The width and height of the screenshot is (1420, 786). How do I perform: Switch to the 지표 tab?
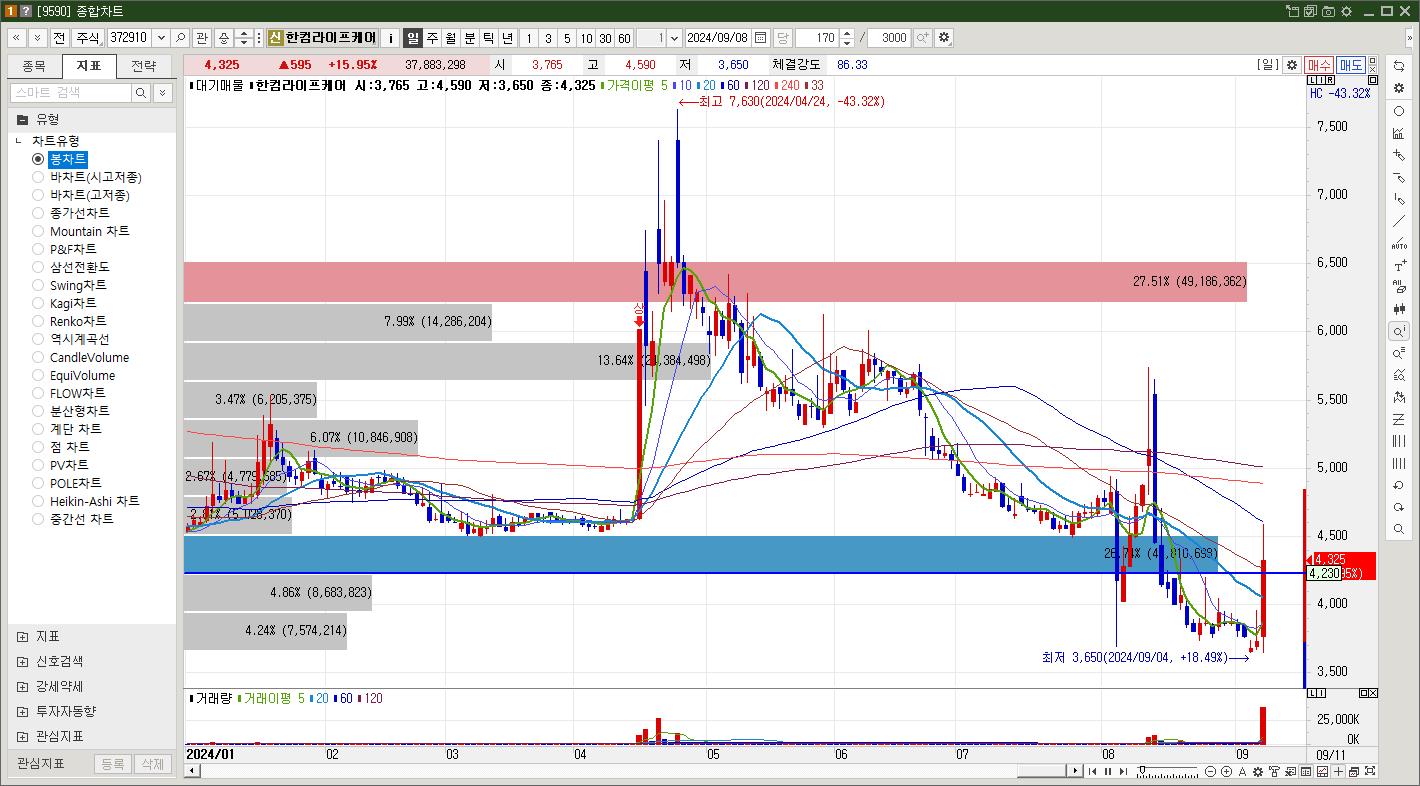tap(89, 66)
